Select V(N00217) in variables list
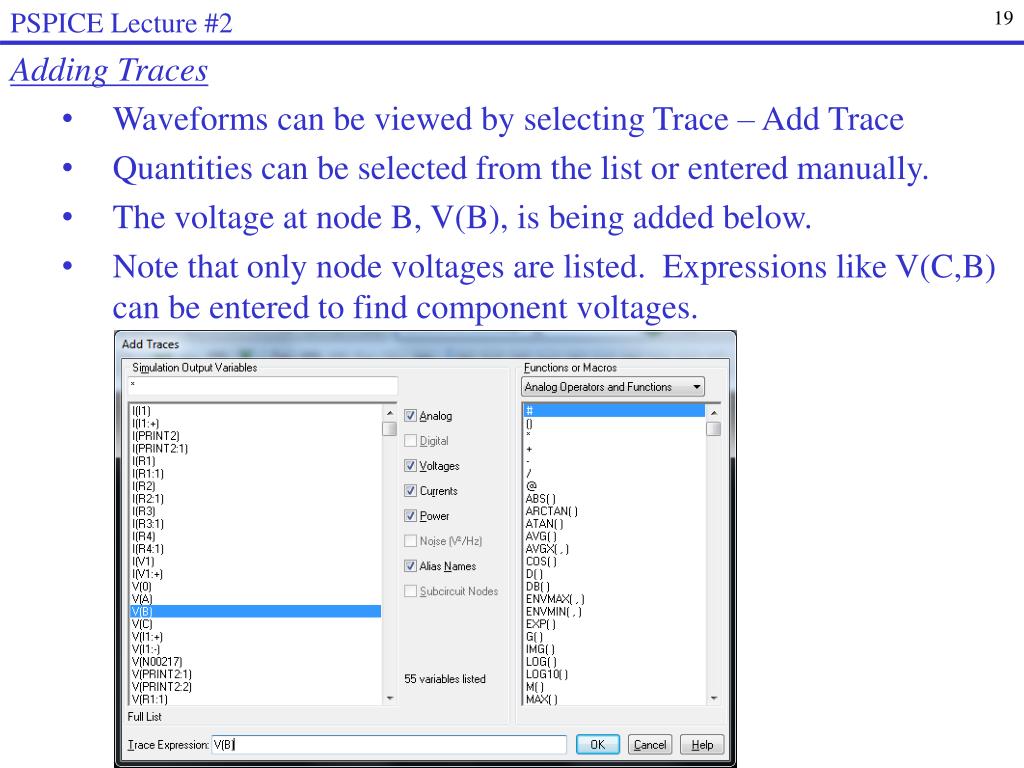1024x768 pixels. pyautogui.click(x=157, y=662)
